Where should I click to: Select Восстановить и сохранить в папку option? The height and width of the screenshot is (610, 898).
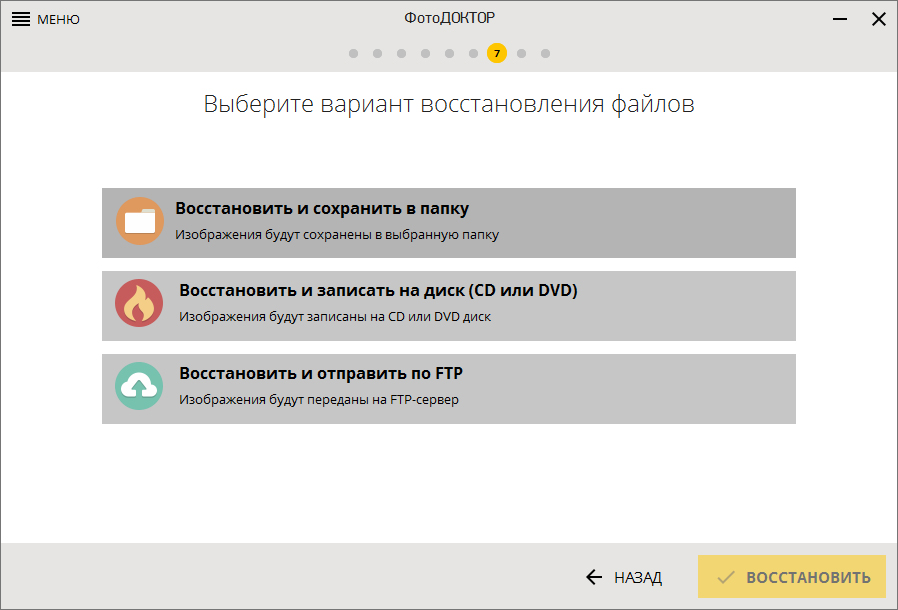pos(449,223)
